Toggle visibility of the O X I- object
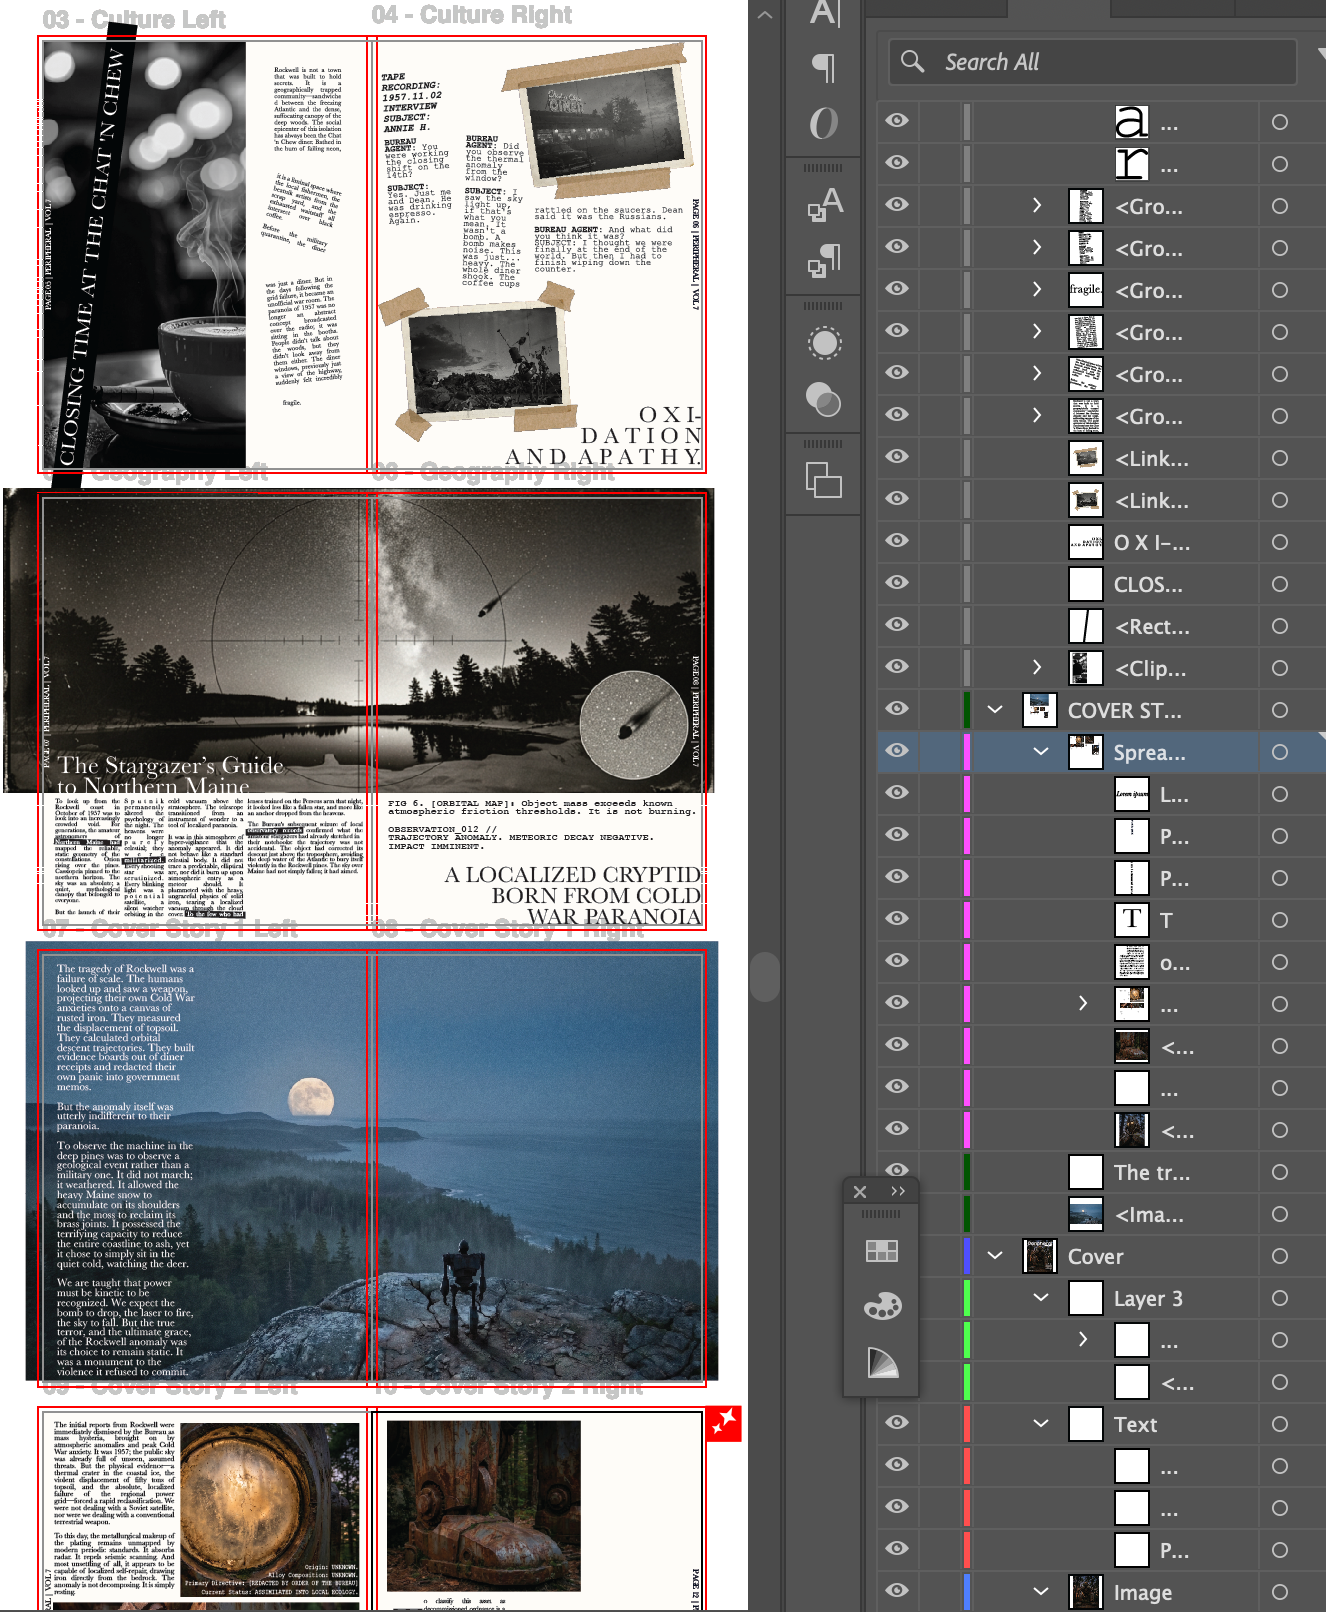 [897, 541]
